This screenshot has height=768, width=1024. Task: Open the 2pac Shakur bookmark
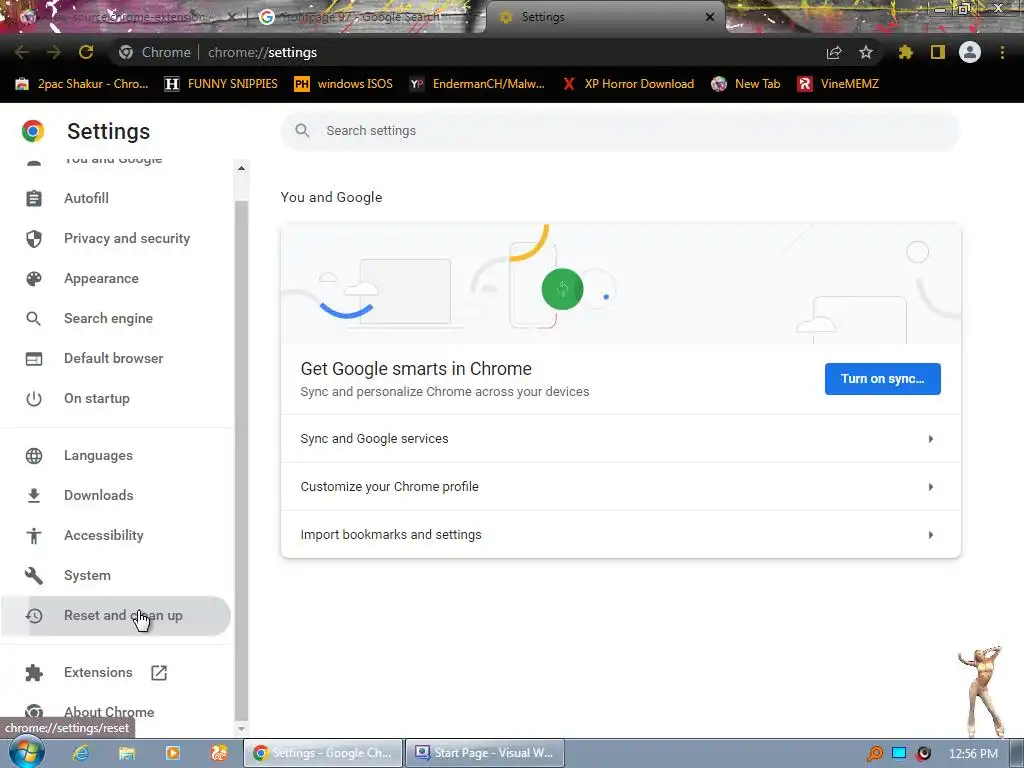pyautogui.click(x=82, y=84)
